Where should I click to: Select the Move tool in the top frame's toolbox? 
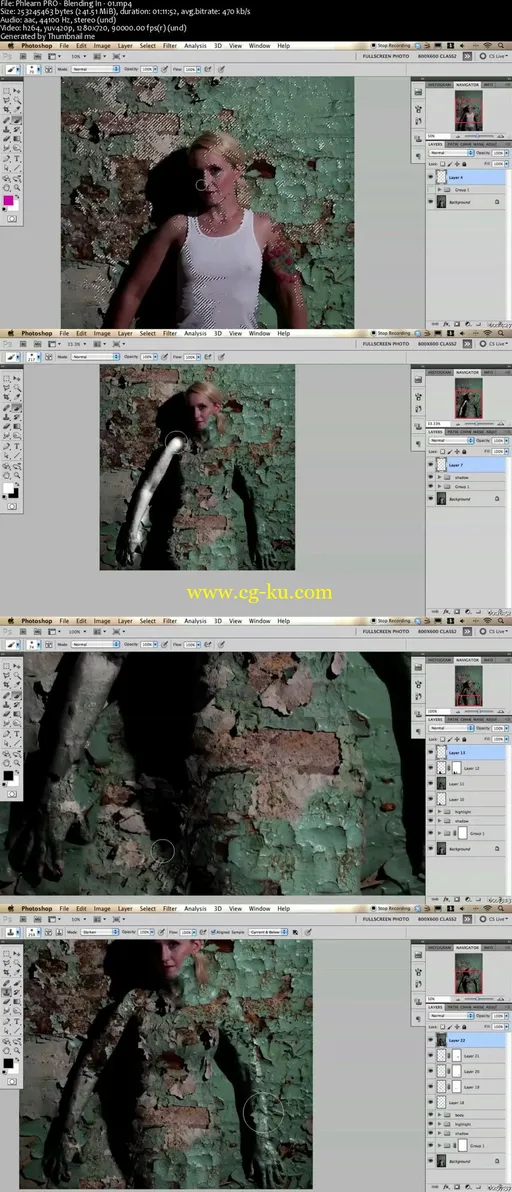click(x=17, y=90)
